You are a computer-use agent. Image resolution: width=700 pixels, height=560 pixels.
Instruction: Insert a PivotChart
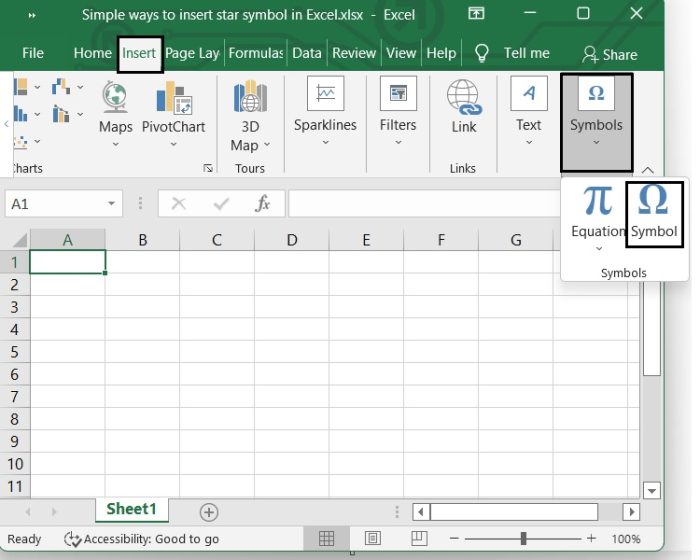(173, 108)
